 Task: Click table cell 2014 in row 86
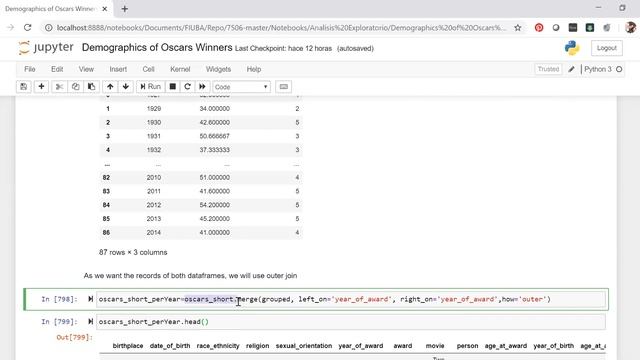(x=154, y=232)
